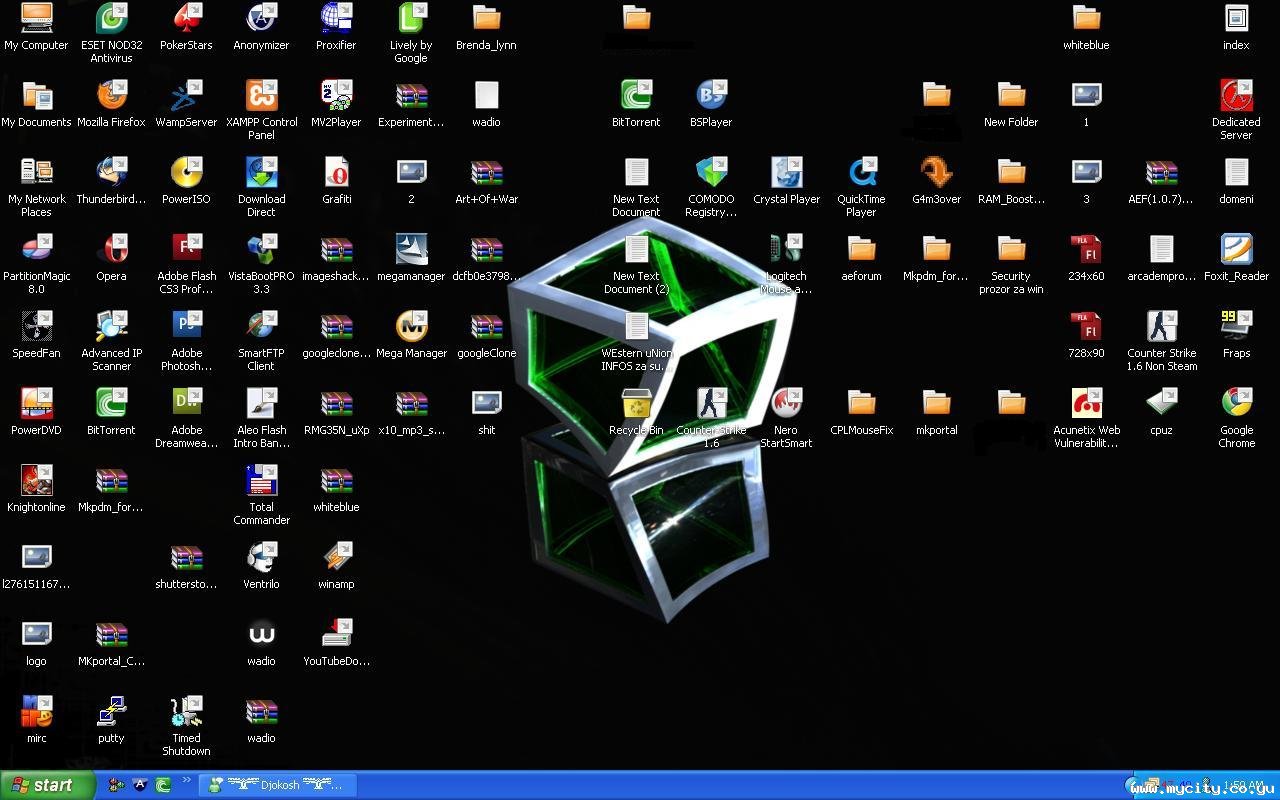Launch the putty shortcut
The width and height of the screenshot is (1280, 800).
tap(111, 712)
